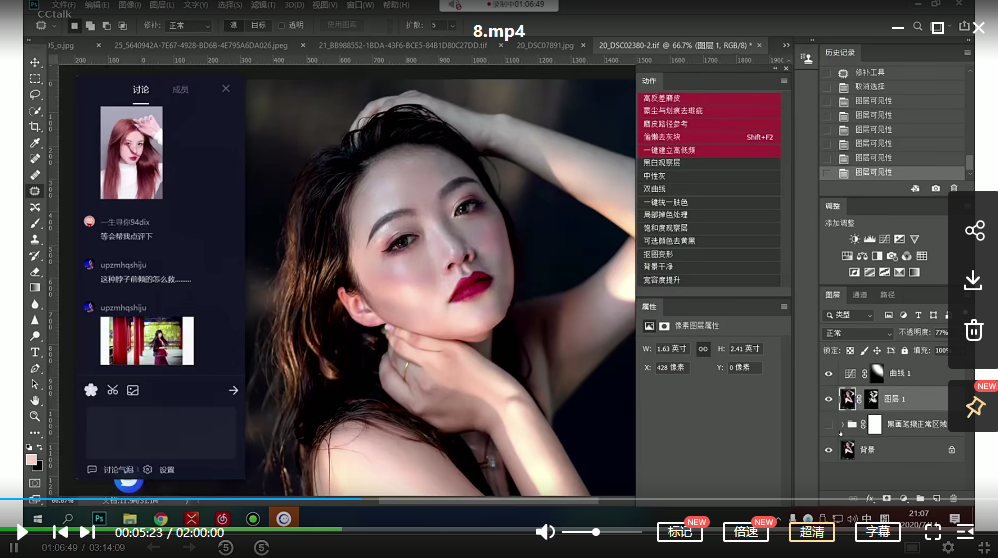The width and height of the screenshot is (998, 558).
Task: Switch to the 成员 tab in chat
Action: [180, 90]
